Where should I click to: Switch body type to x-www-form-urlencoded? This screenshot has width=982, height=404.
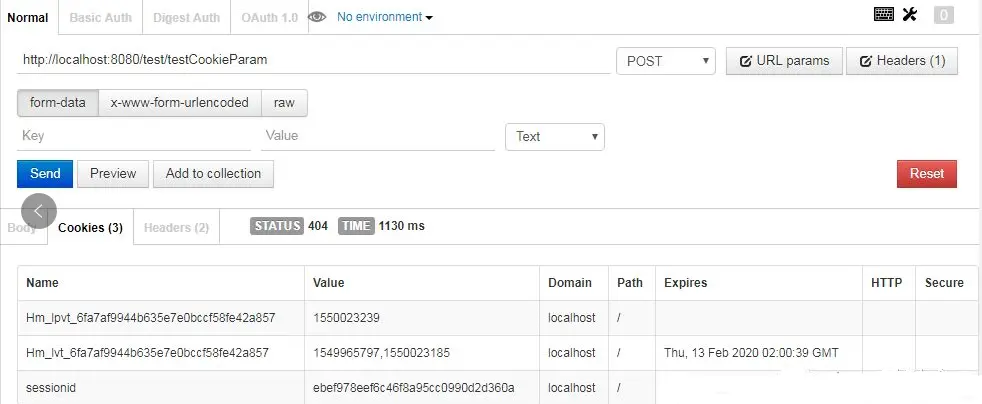click(180, 103)
